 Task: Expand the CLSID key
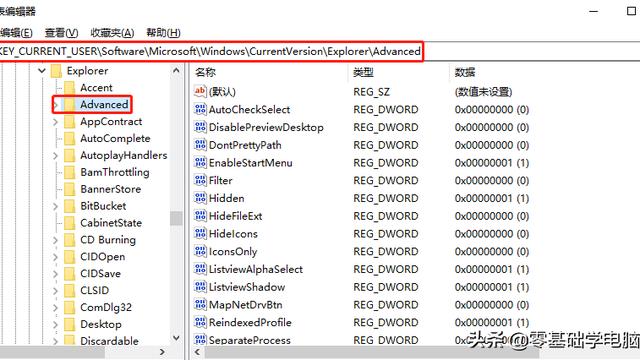pos(56,291)
